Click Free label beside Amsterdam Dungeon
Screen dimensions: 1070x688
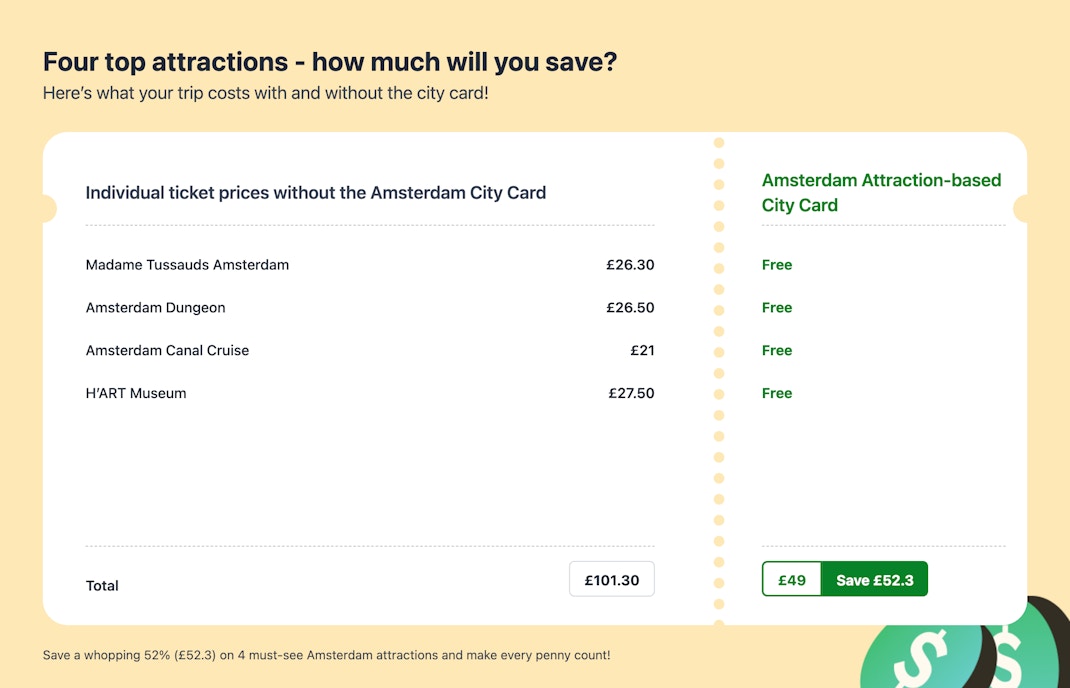[777, 308]
